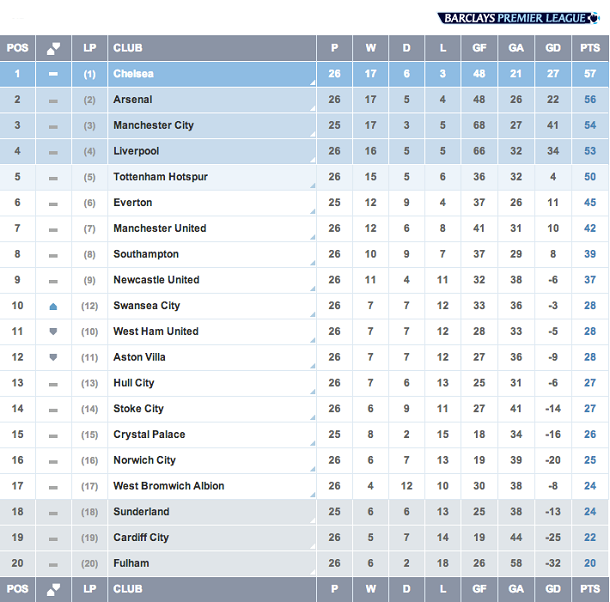Click Aston Villa's down-arrow movement icon
The image size is (610, 602).
[x=53, y=357]
